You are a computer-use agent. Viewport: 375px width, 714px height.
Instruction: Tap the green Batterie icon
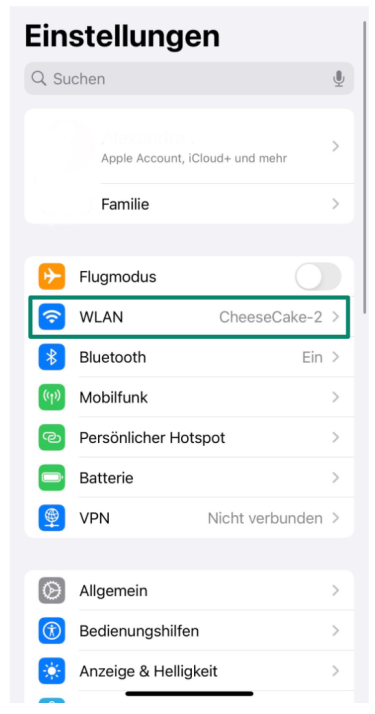tap(51, 478)
